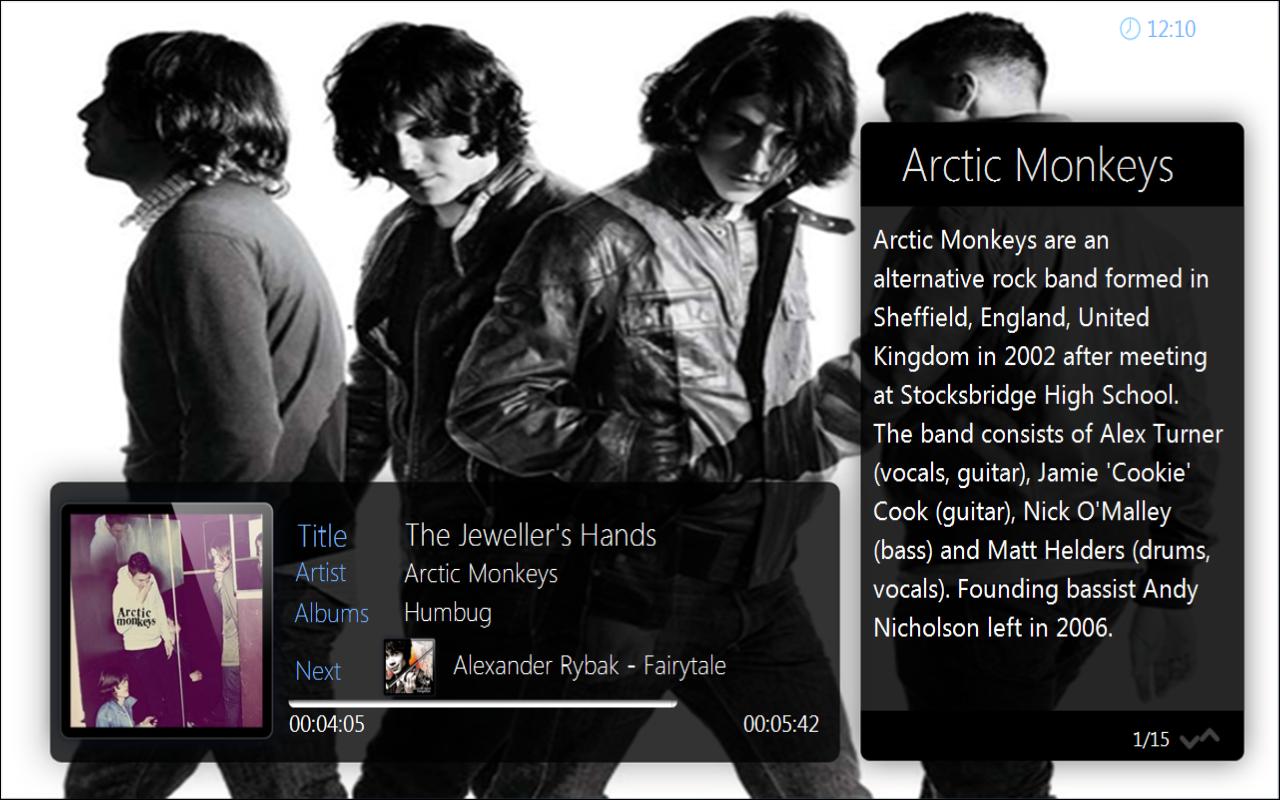
Task: Click the clock icon beside 12:10
Action: [1129, 28]
